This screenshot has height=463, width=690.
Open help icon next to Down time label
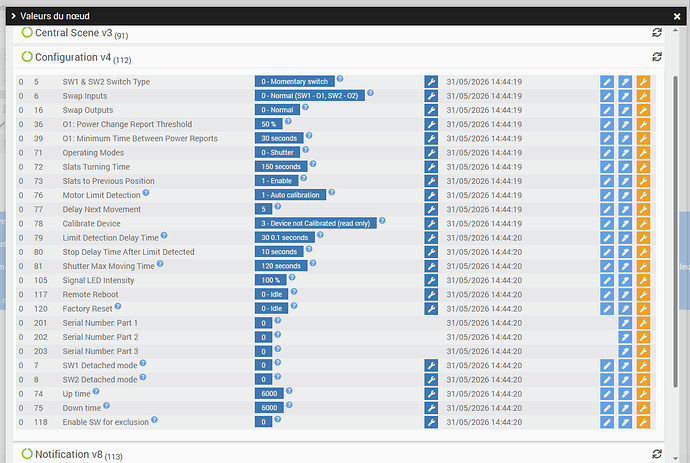point(106,405)
